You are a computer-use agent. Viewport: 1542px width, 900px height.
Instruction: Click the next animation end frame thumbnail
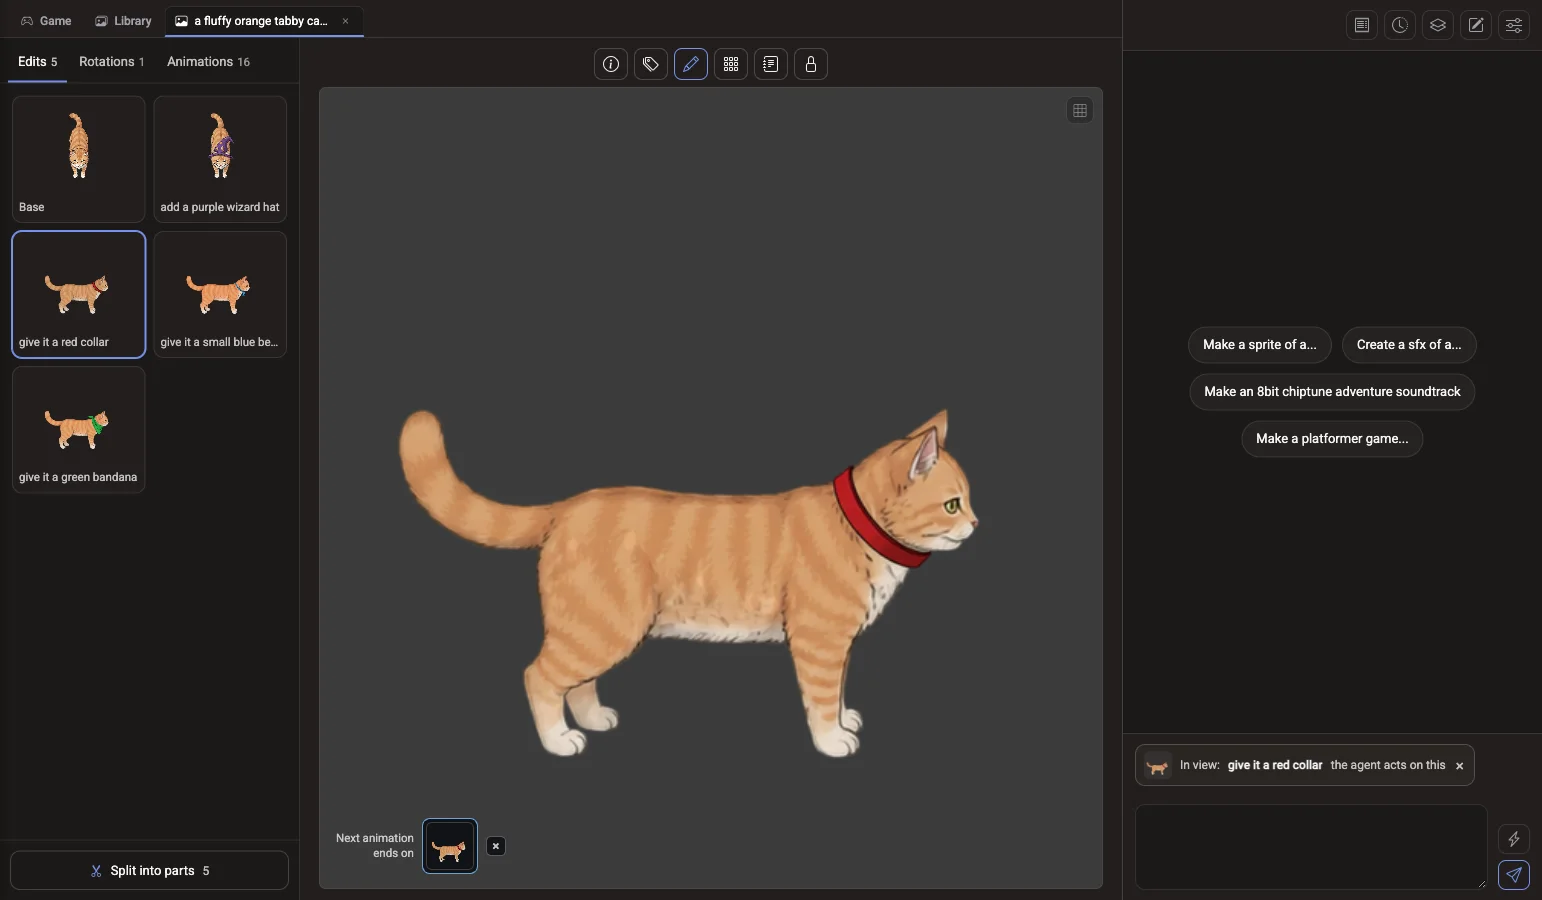pos(450,846)
